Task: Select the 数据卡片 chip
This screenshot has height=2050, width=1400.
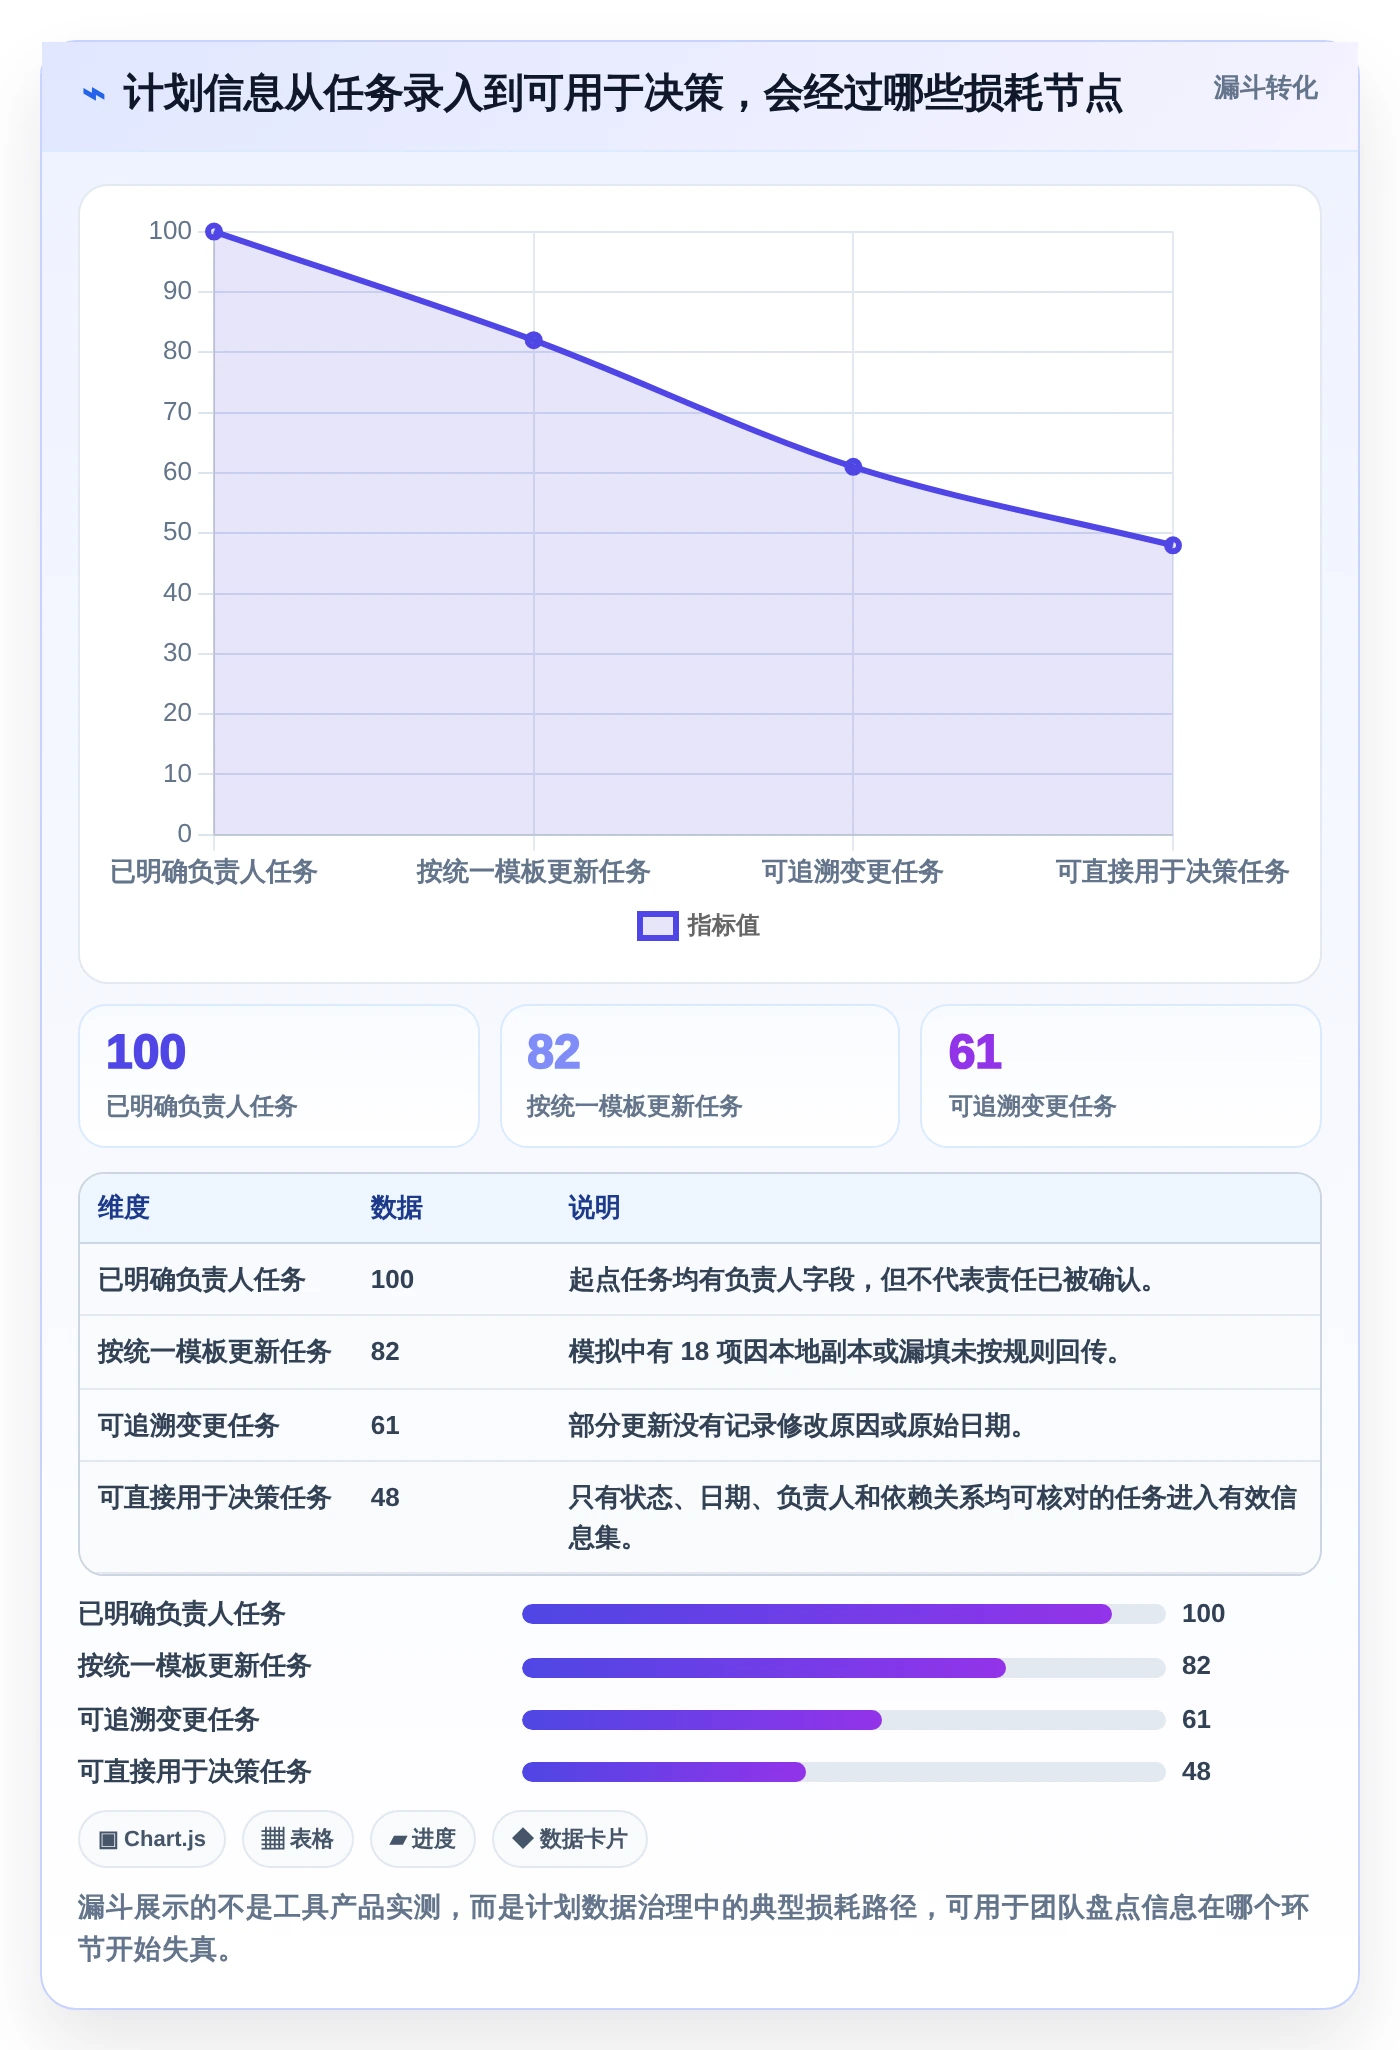Action: point(570,1839)
